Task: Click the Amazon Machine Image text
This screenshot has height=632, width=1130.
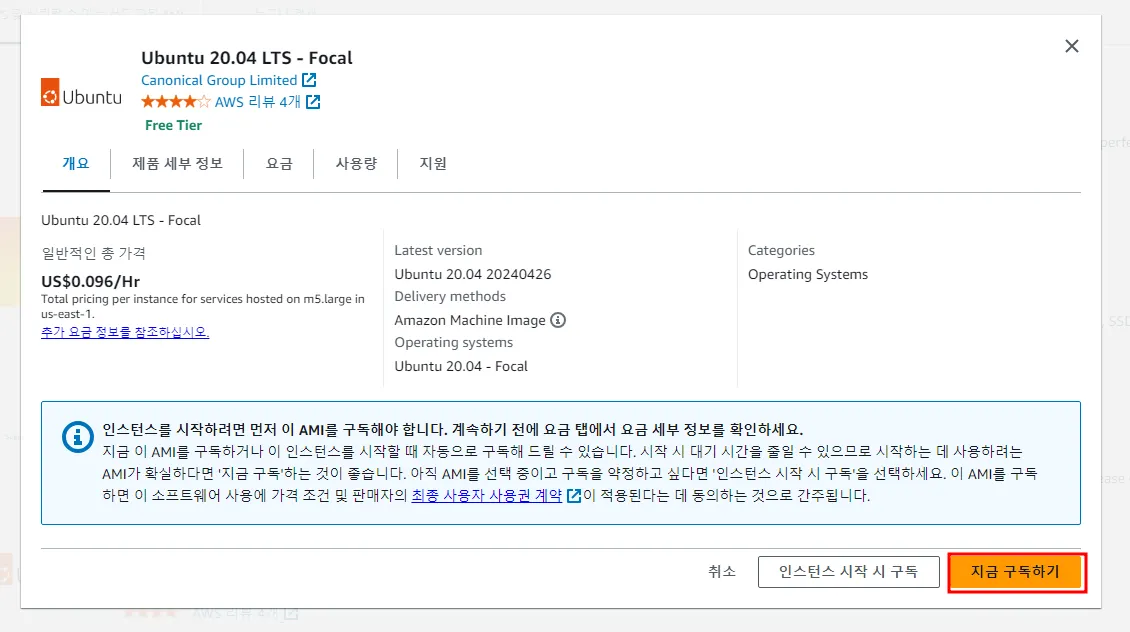Action: [470, 320]
